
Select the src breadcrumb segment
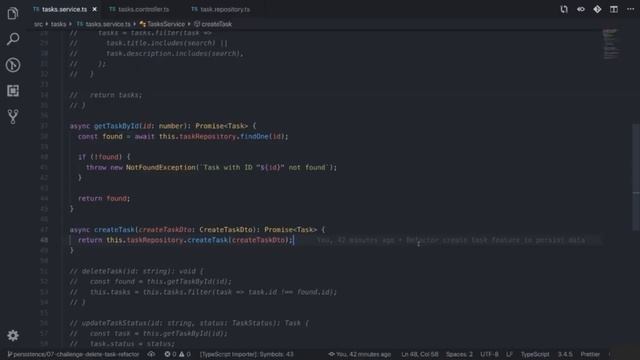click(x=38, y=24)
